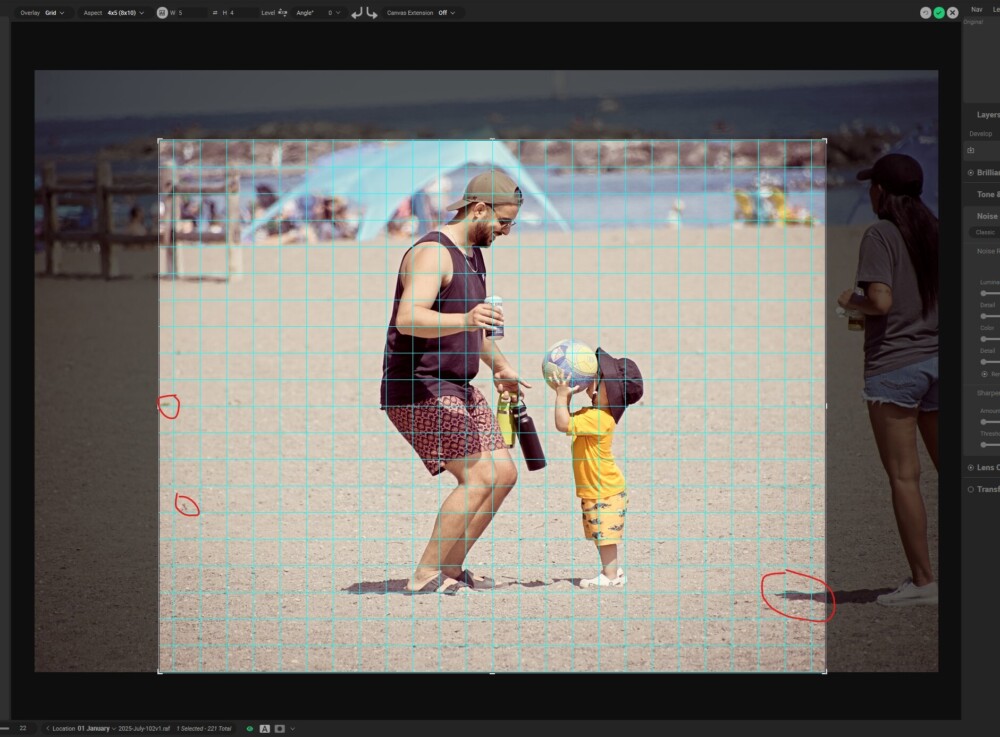Adjust the Luminance noise slider
The height and width of the screenshot is (737, 1000).
pos(985,293)
